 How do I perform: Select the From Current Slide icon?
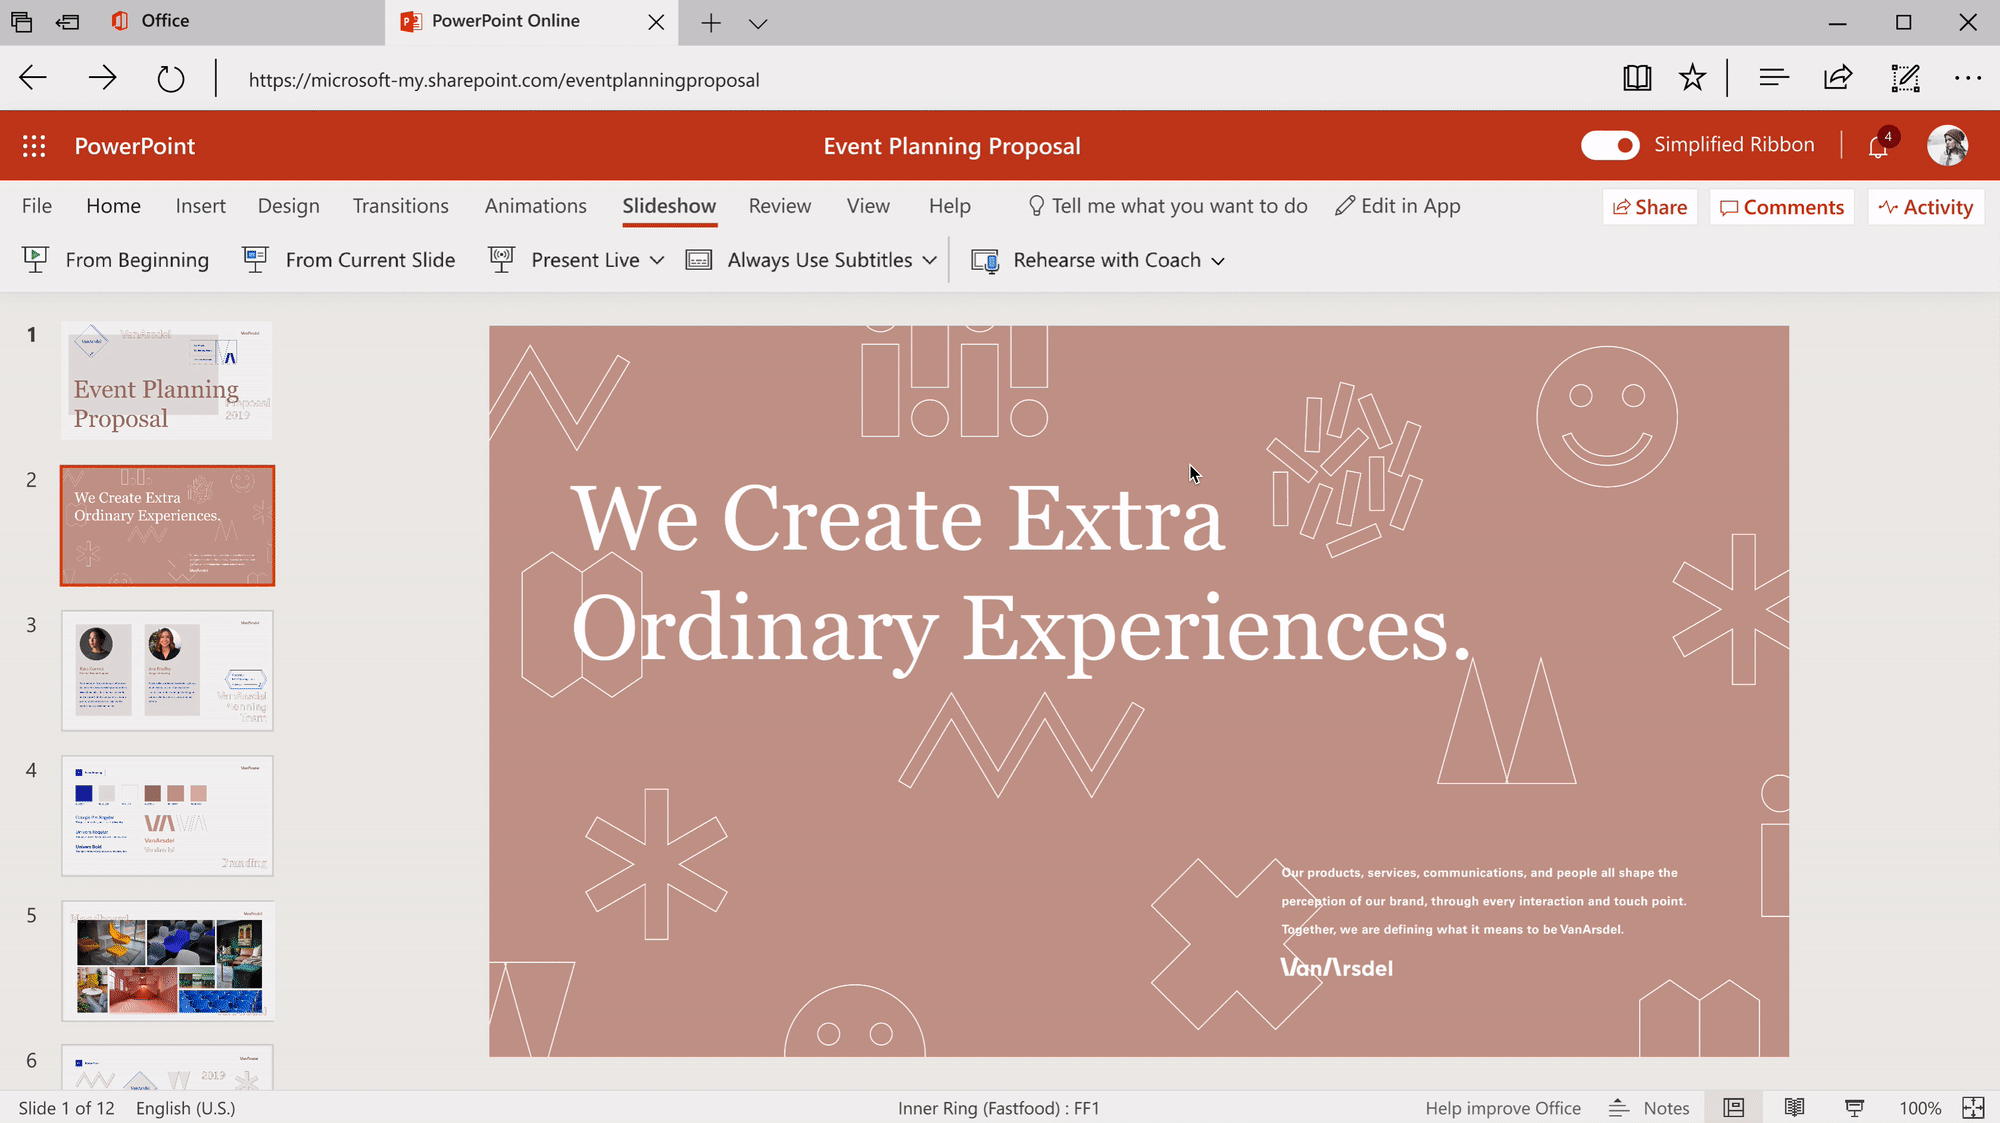254,259
